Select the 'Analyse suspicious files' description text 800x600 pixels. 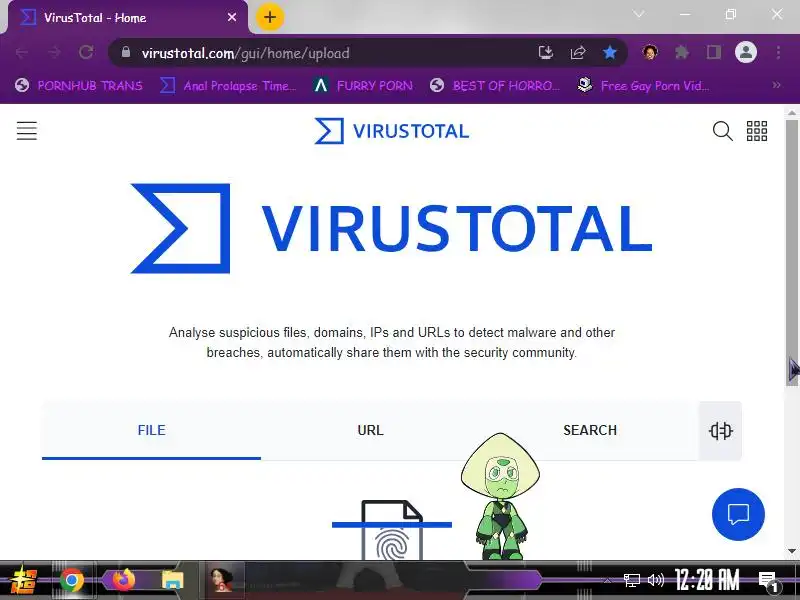391,342
